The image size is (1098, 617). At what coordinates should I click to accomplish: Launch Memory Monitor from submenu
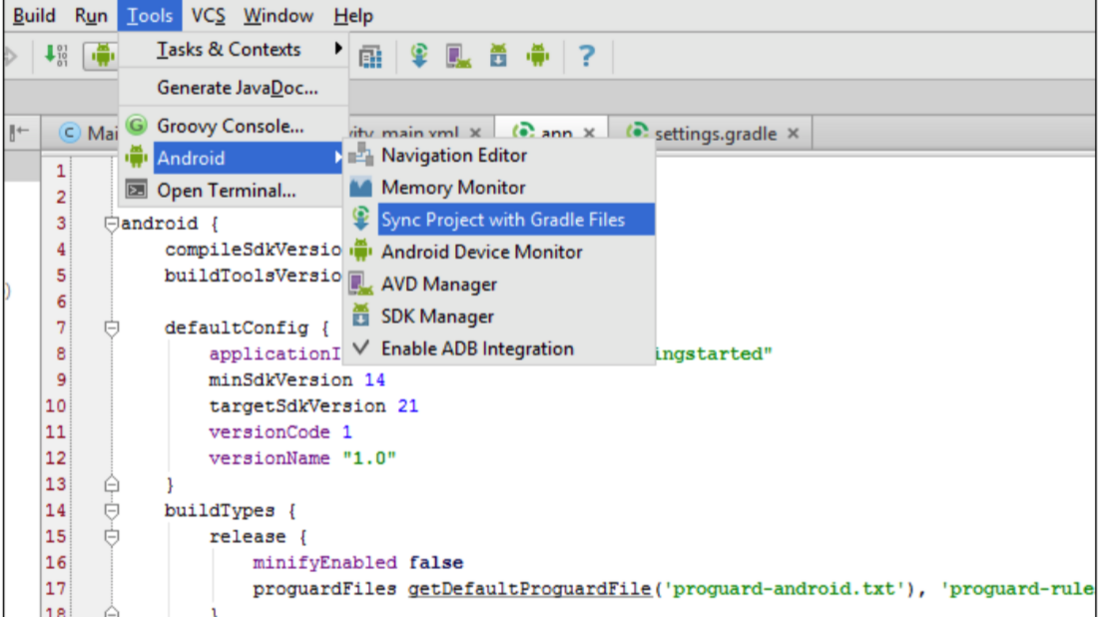pyautogui.click(x=500, y=188)
